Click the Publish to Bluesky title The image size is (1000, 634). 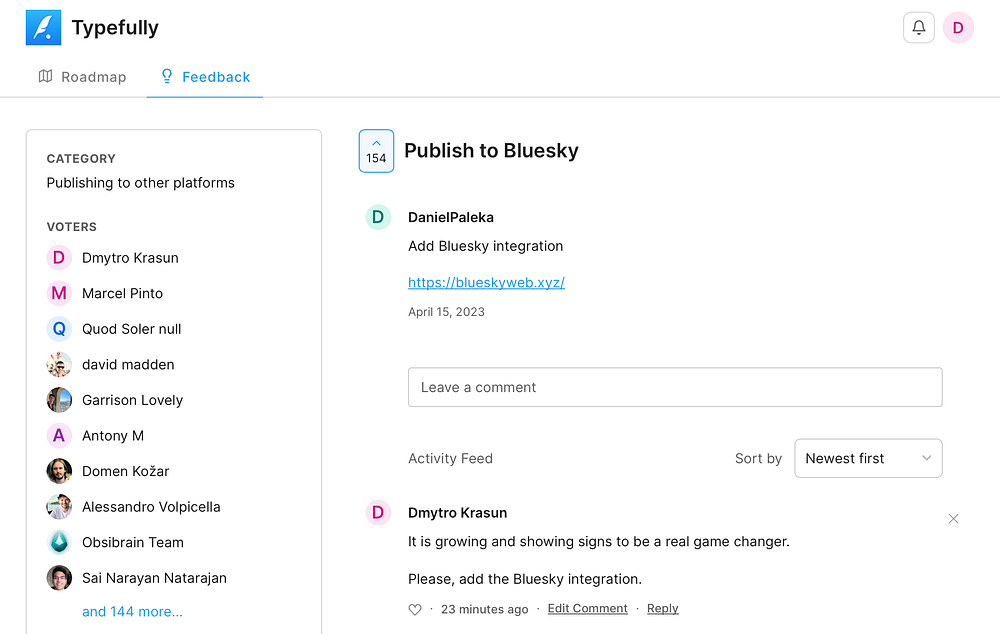click(491, 151)
